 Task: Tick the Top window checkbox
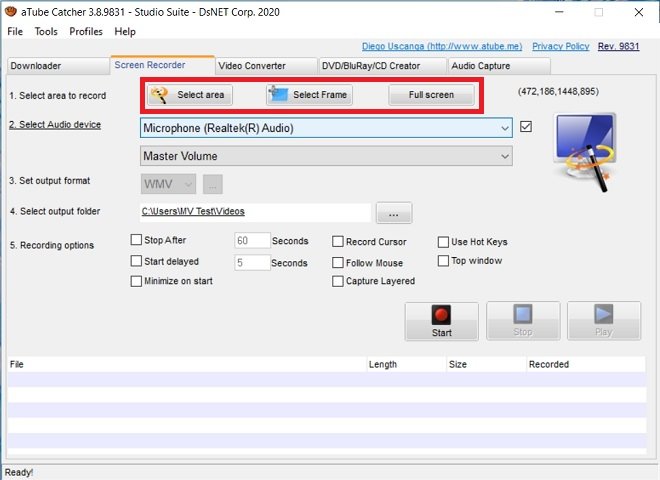443,261
